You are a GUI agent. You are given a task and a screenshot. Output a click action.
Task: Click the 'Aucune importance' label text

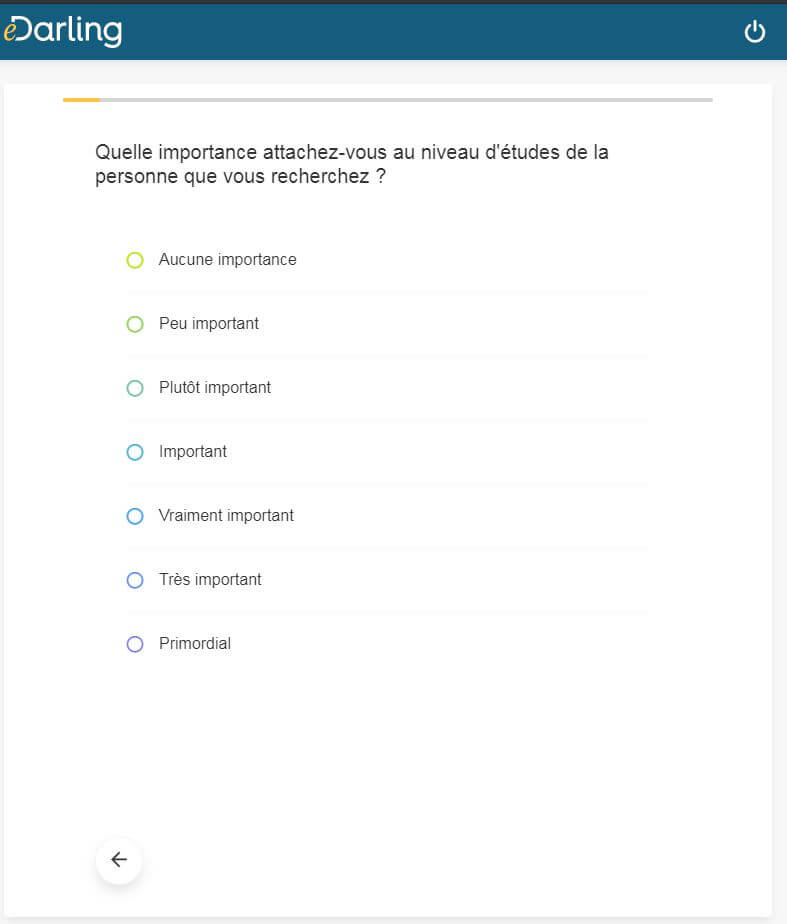point(227,260)
